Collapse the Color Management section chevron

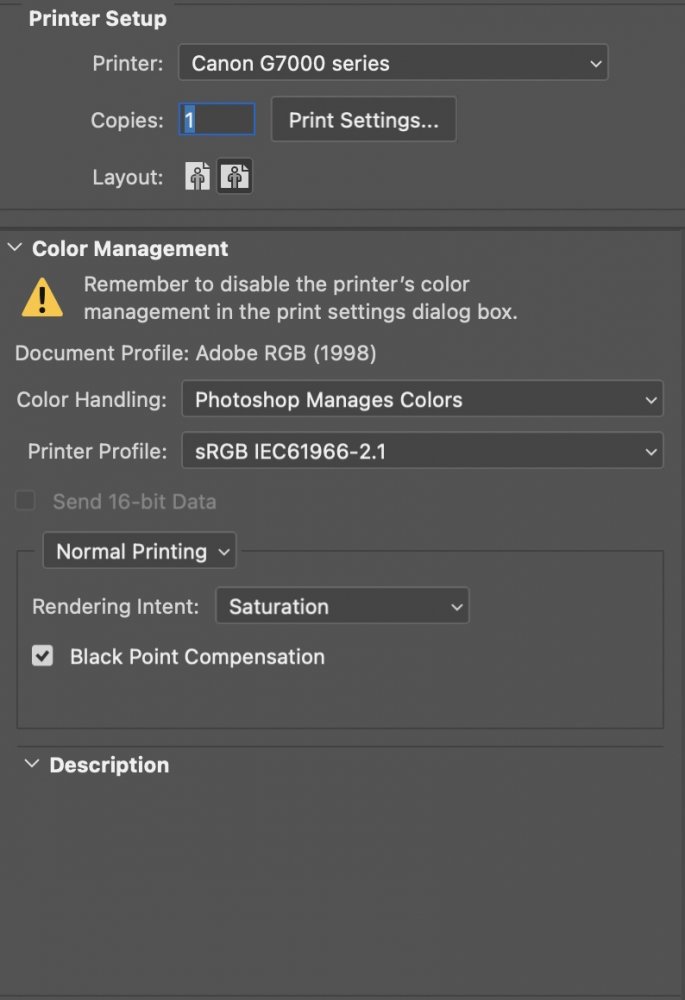pyautogui.click(x=15, y=249)
